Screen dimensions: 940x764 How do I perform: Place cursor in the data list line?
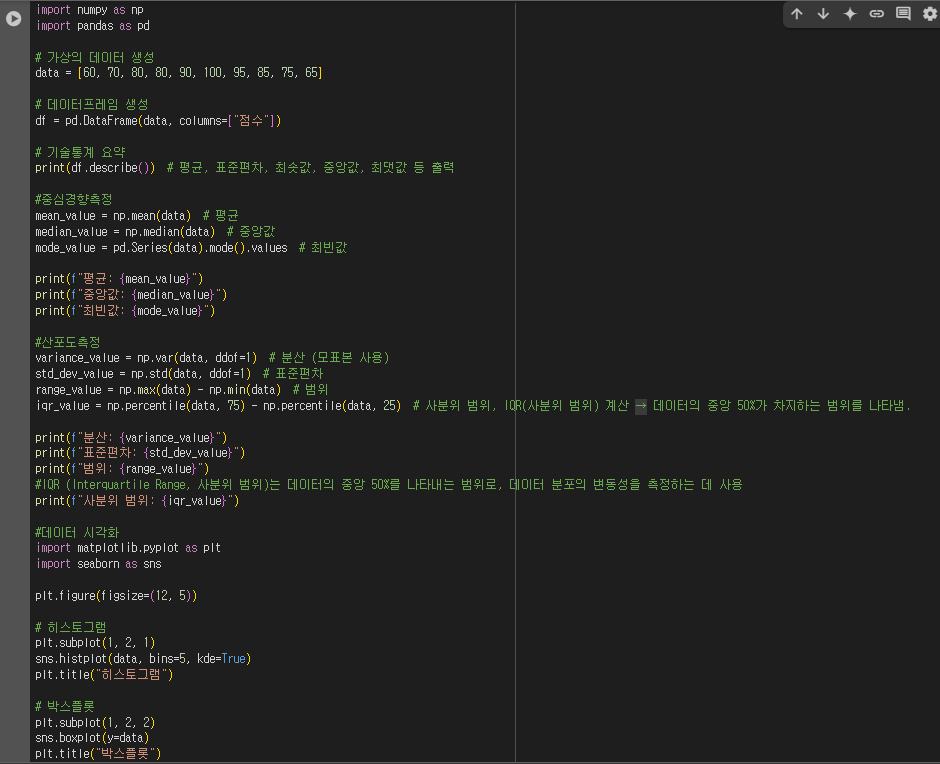coord(179,73)
